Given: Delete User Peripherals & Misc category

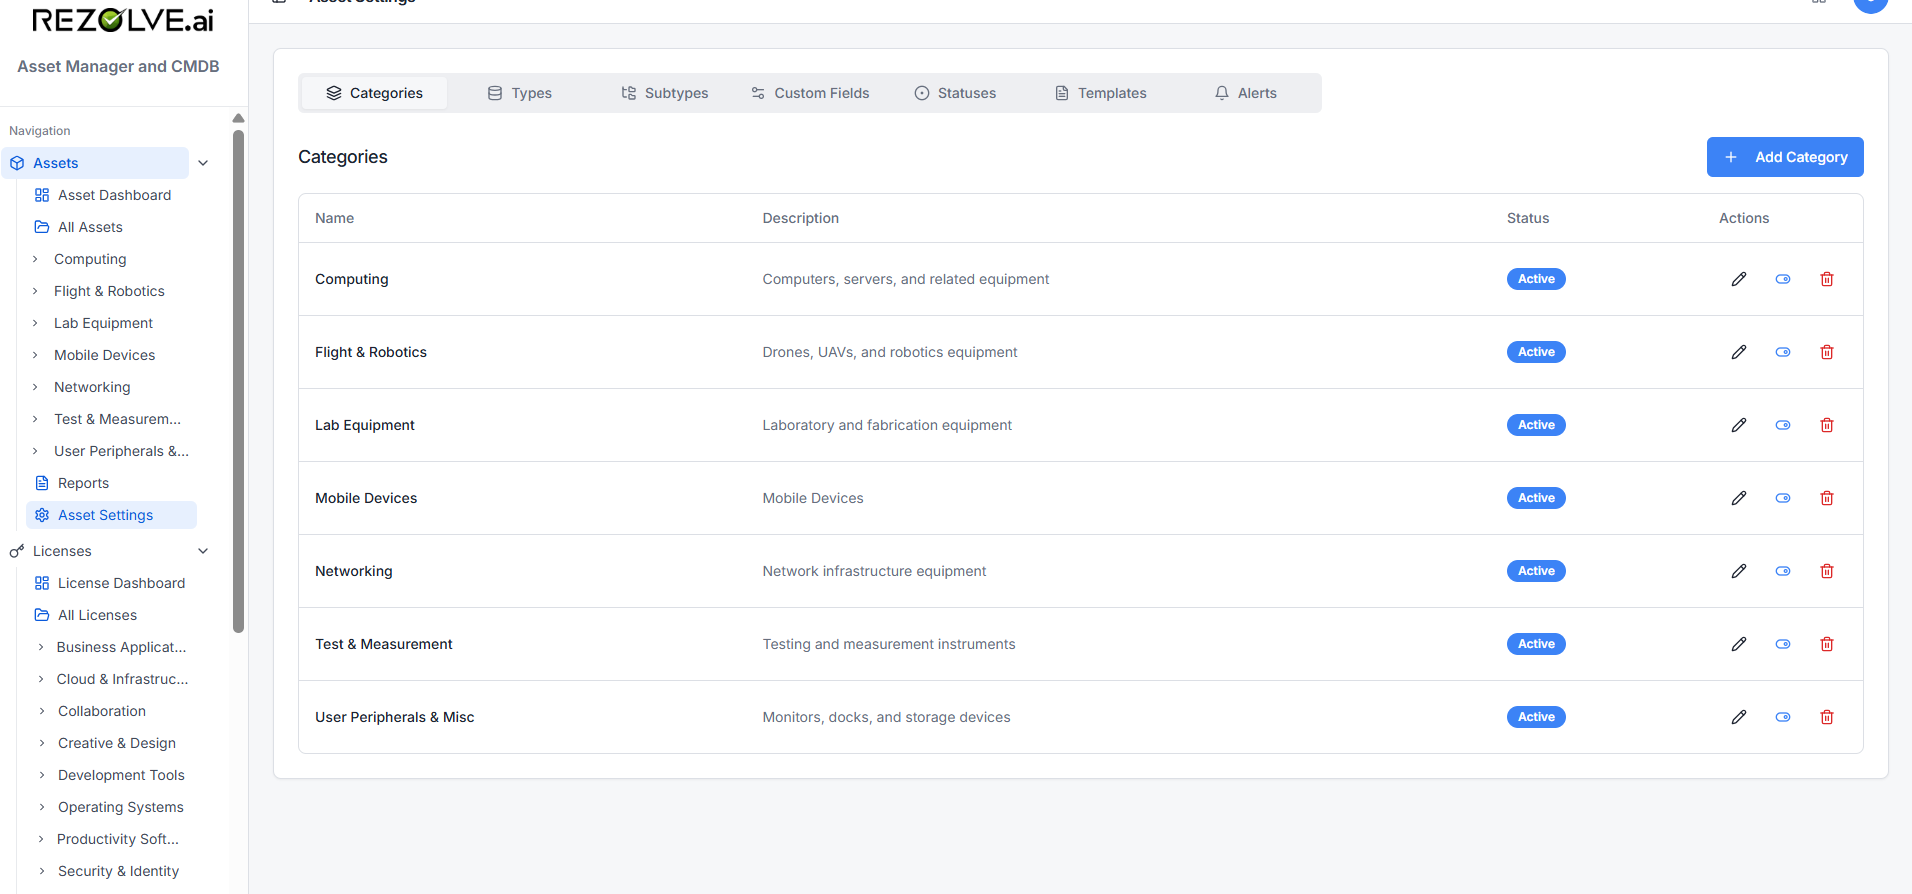Looking at the screenshot, I should click(x=1827, y=717).
